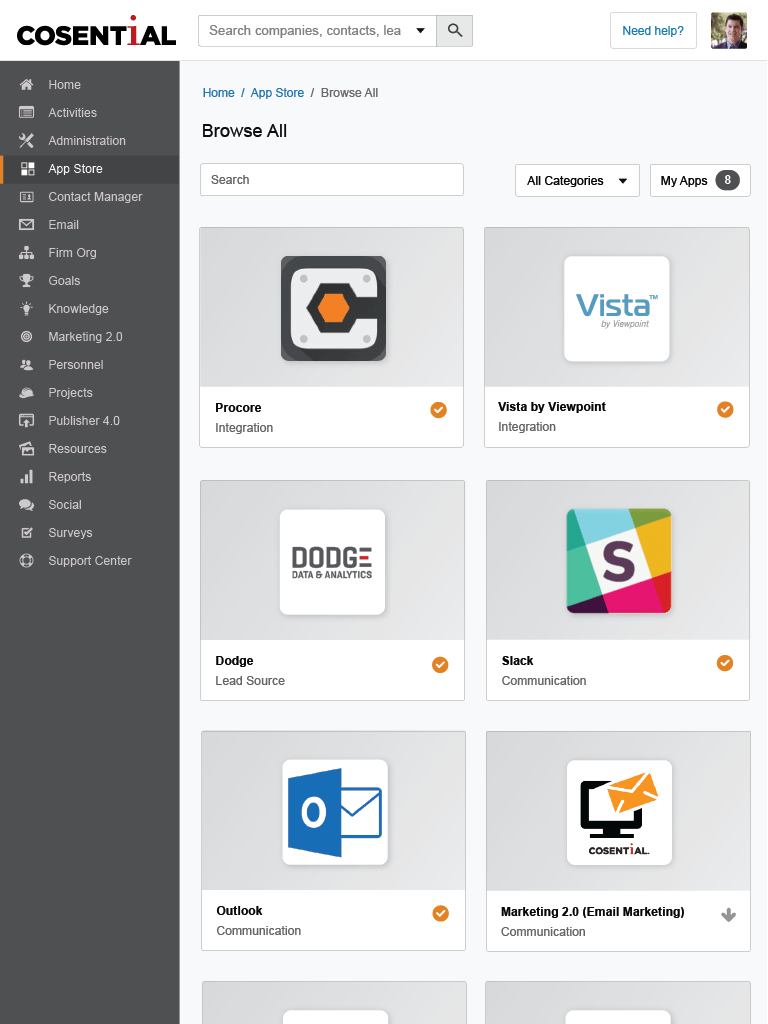Follow the App Store breadcrumb link

(277, 93)
